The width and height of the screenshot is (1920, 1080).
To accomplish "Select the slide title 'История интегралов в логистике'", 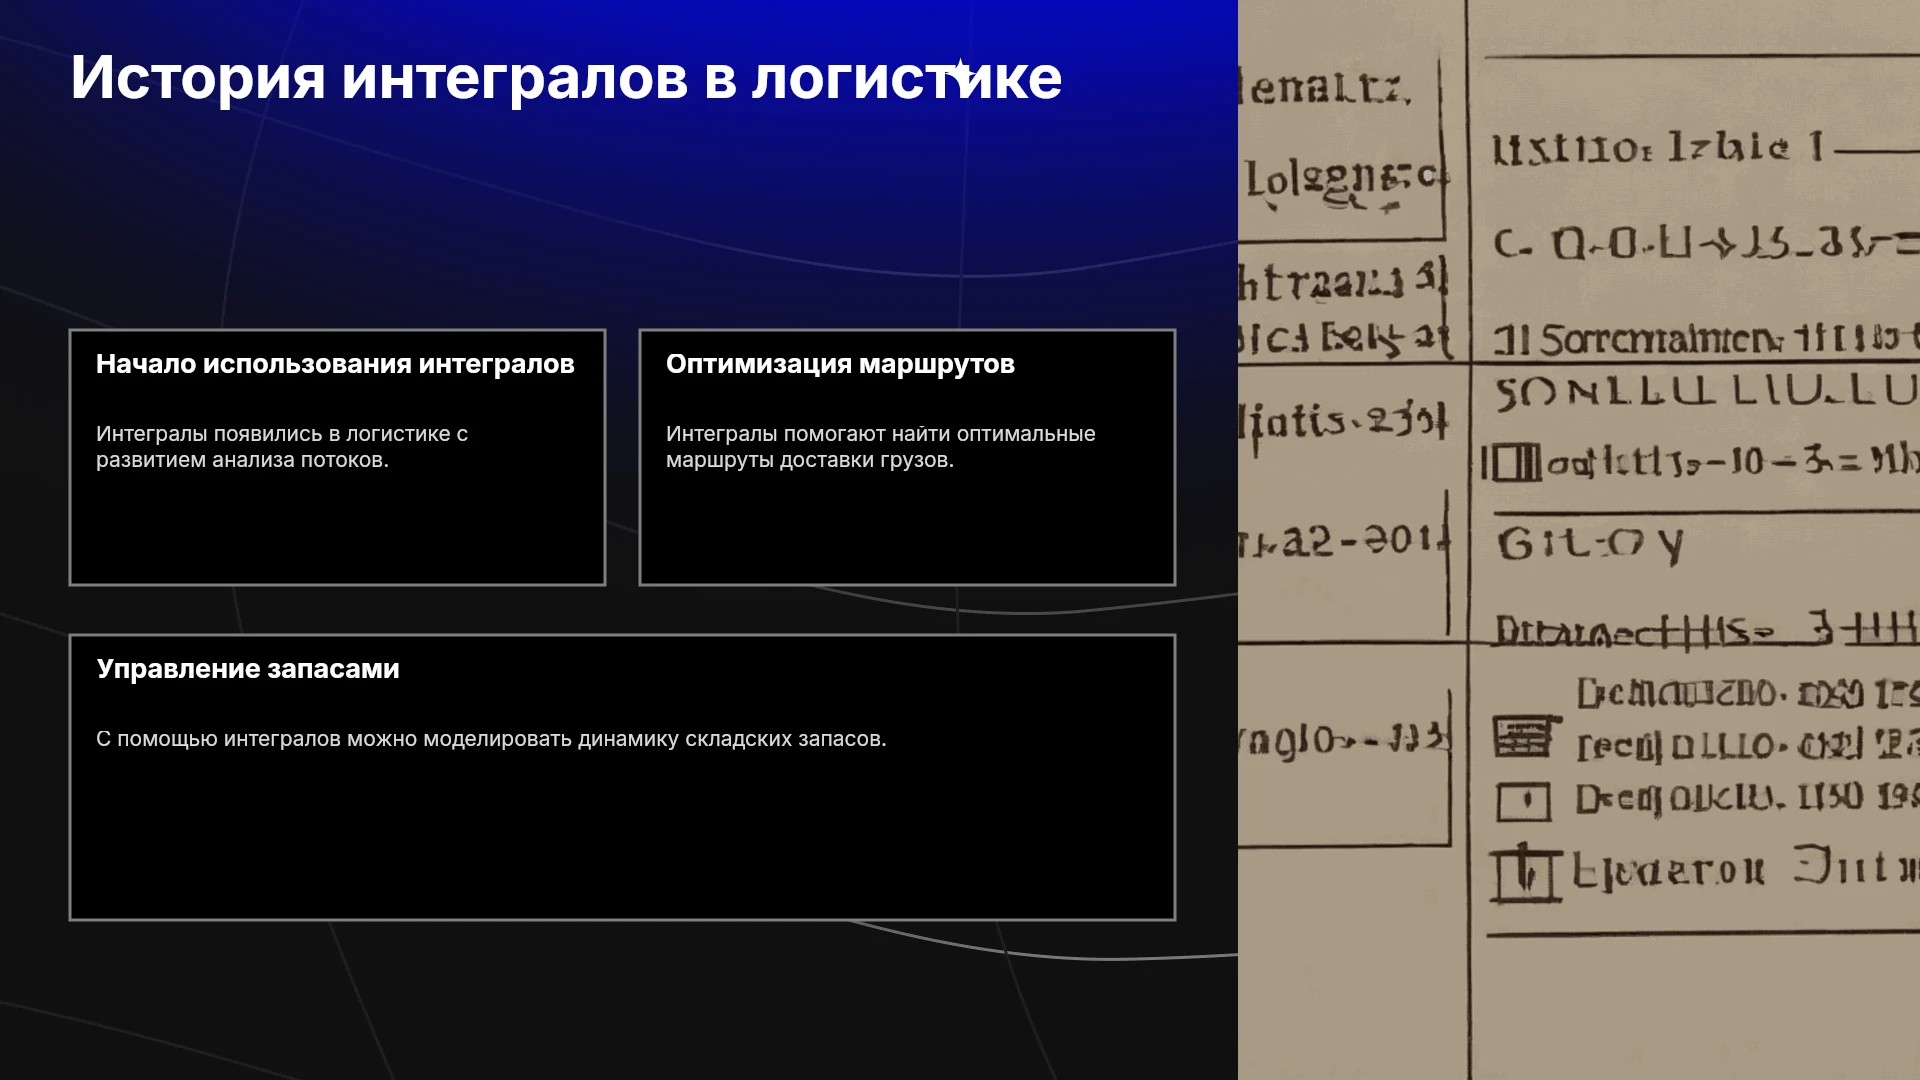I will coord(566,77).
